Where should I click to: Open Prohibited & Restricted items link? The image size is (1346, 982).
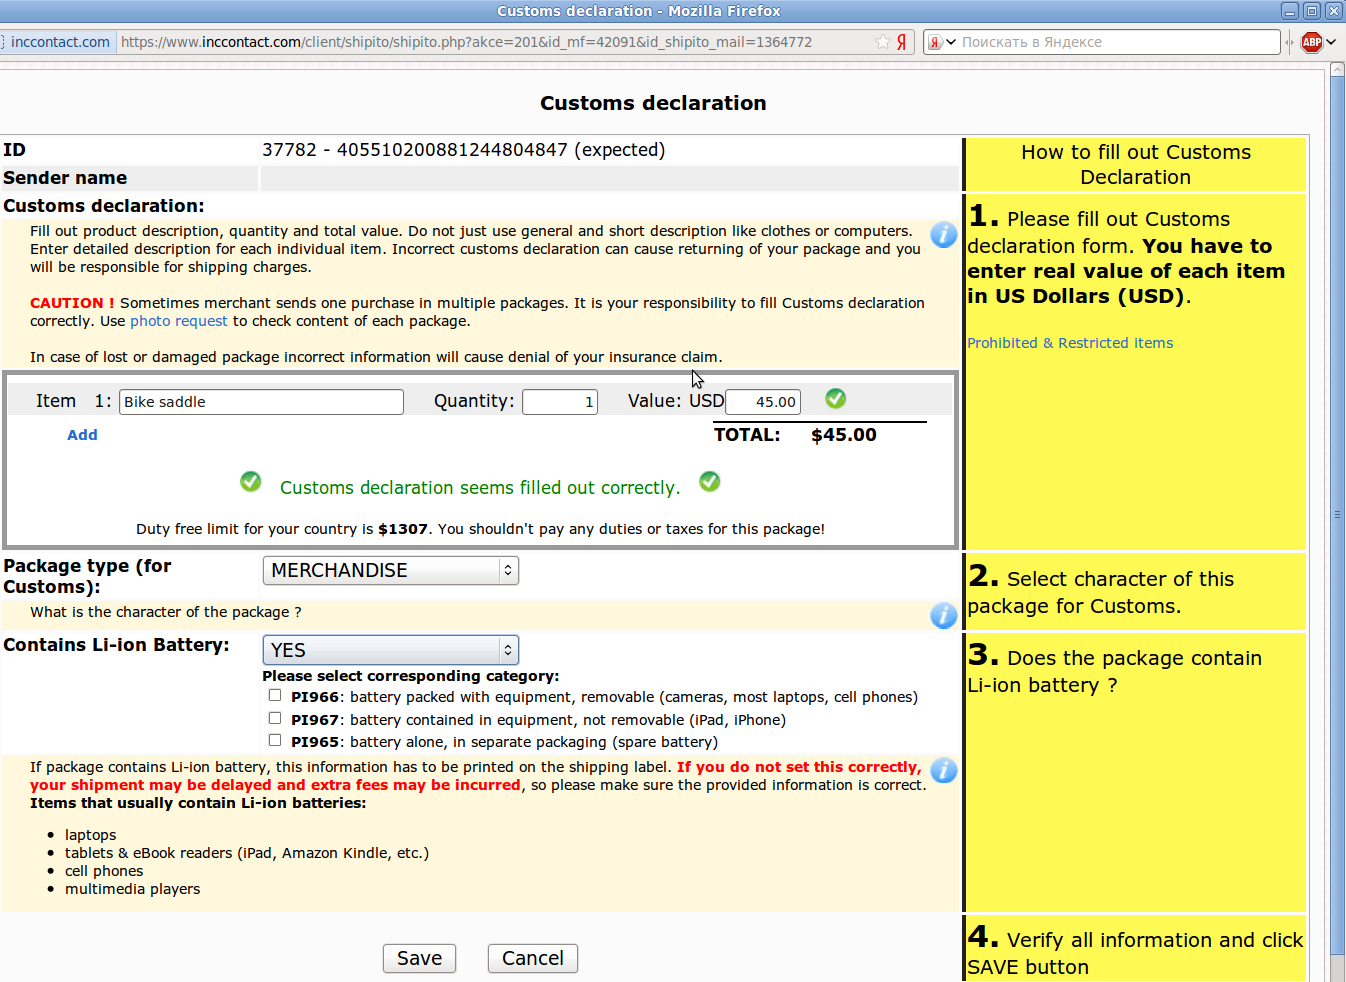point(1069,343)
